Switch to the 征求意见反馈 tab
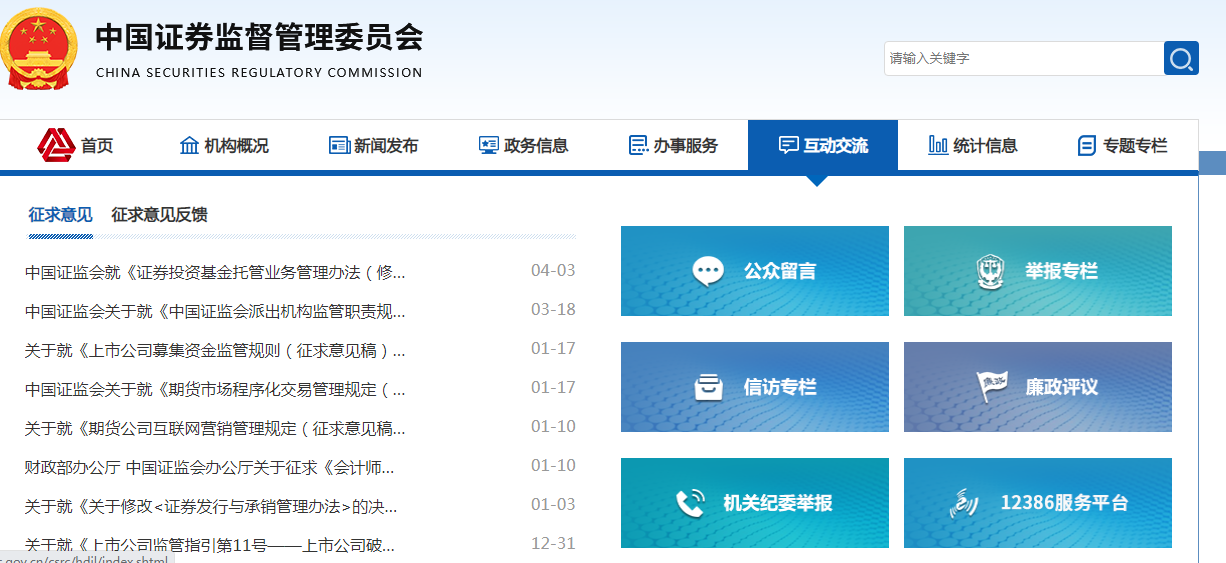The image size is (1226, 563). click(159, 215)
